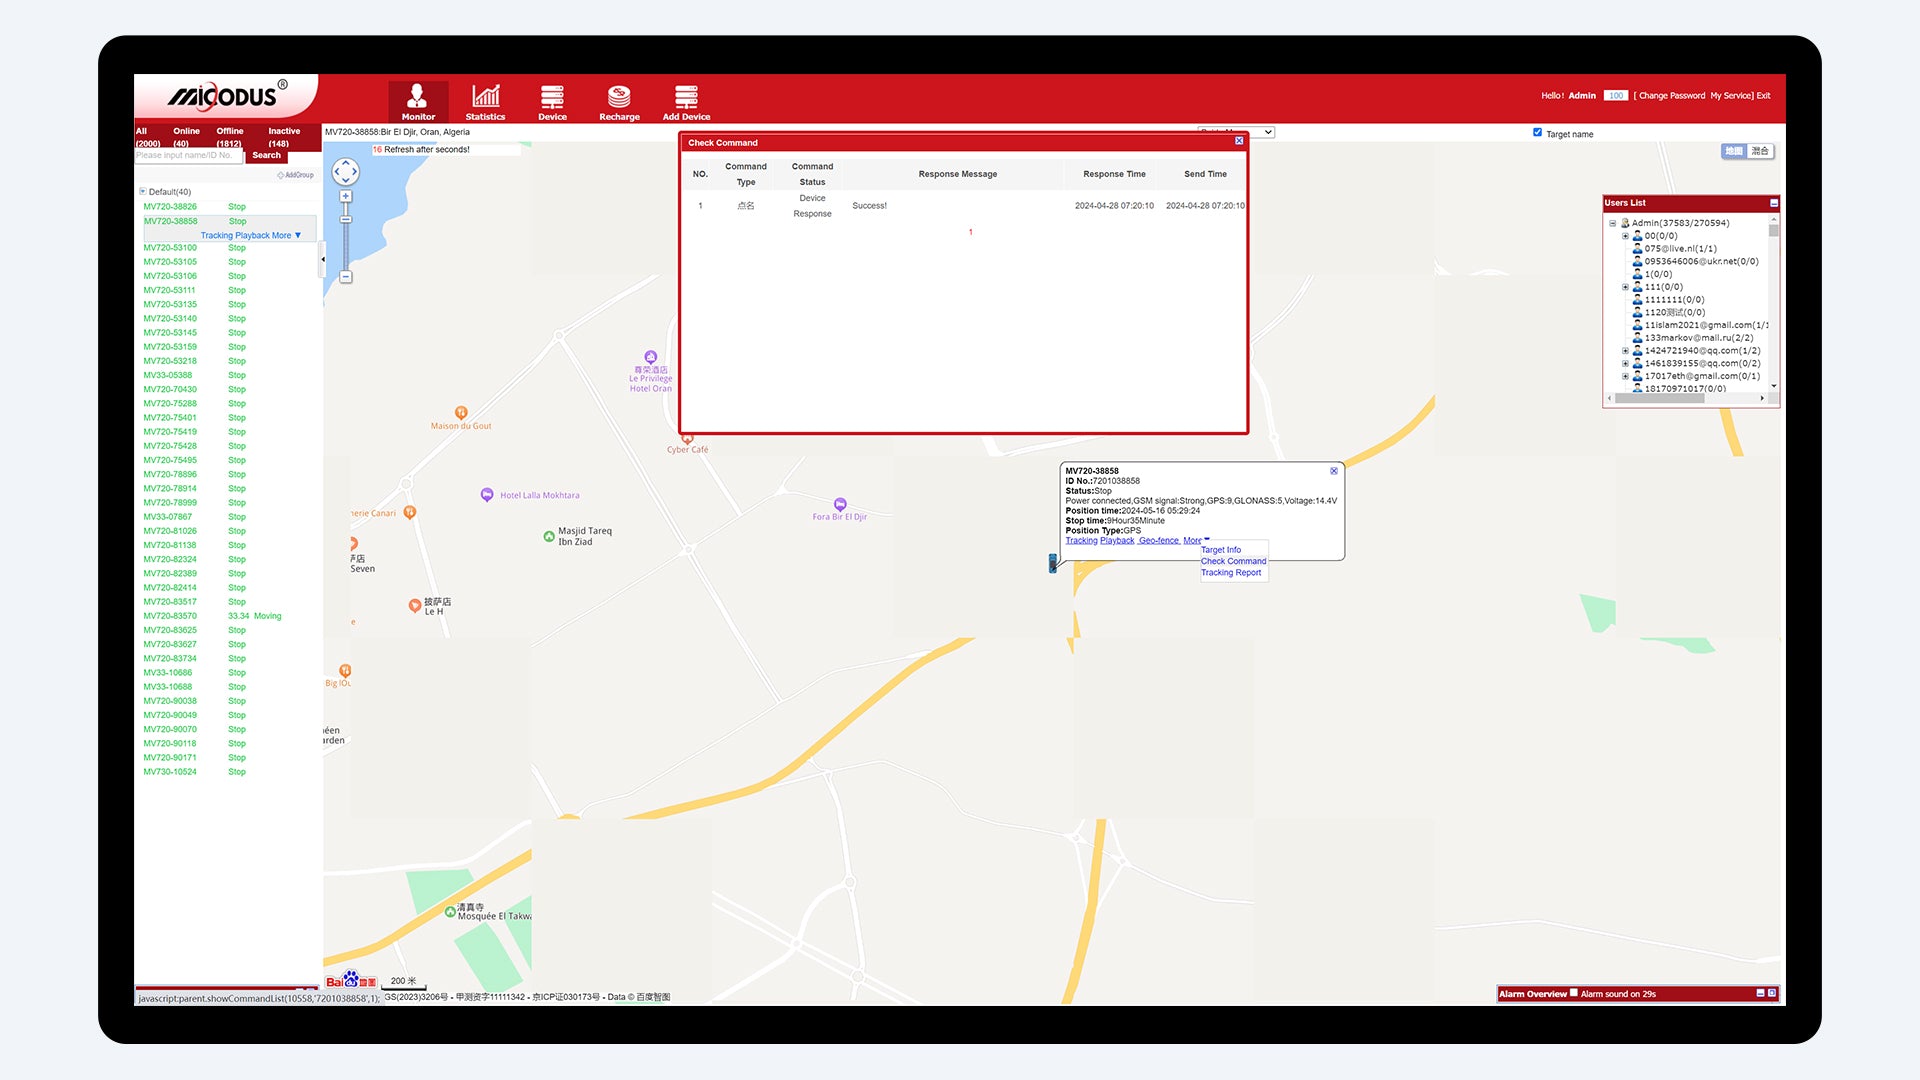Click the AddGroup icon
The image size is (1920, 1080).
pyautogui.click(x=295, y=175)
